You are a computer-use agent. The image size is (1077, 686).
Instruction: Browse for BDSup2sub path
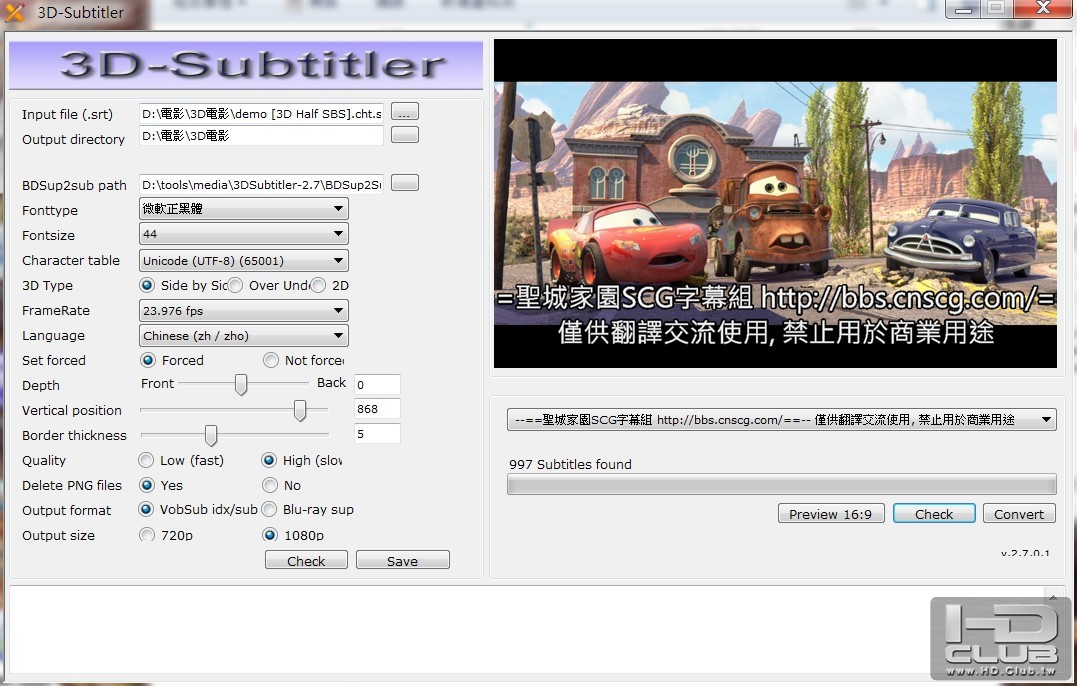click(405, 183)
